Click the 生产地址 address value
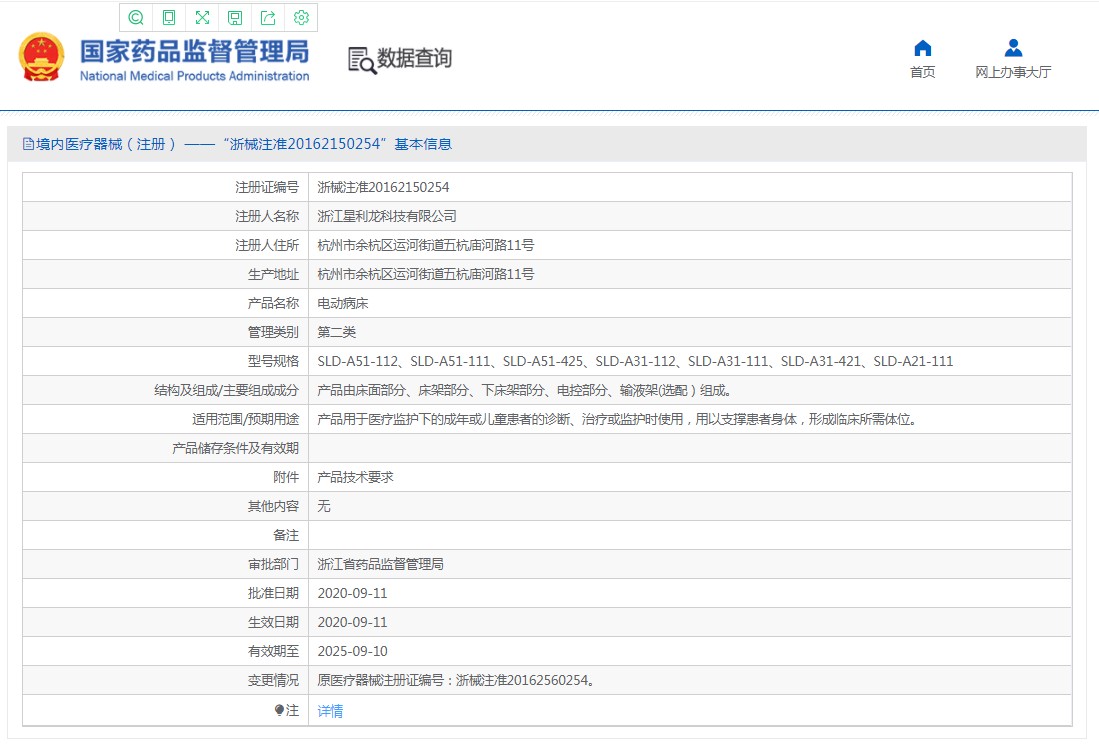Screen dimensions: 1099x744 [425, 274]
